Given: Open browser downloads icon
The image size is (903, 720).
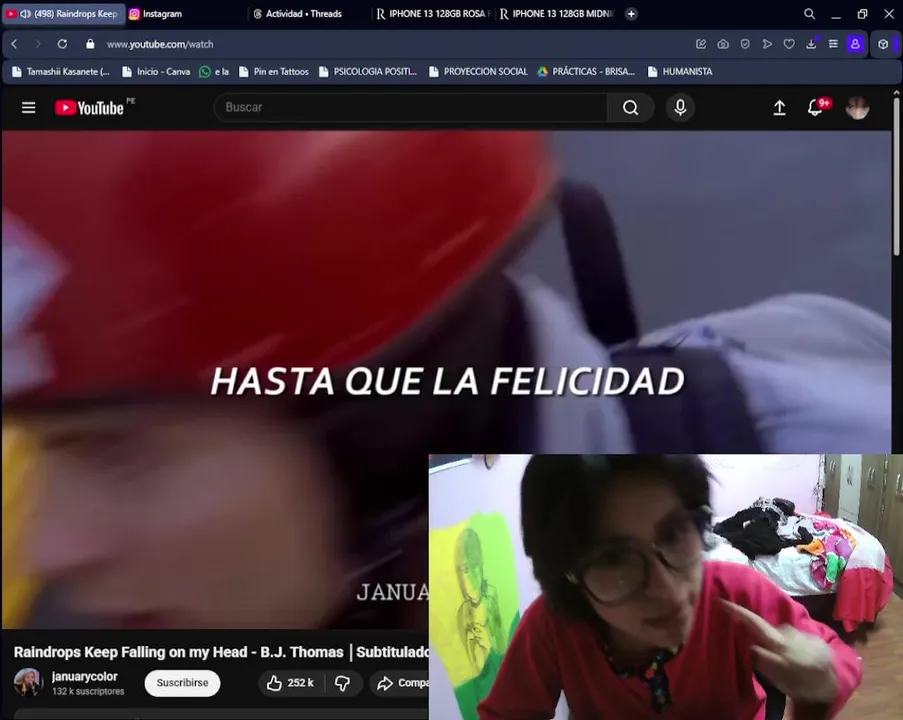Looking at the screenshot, I should 811,44.
